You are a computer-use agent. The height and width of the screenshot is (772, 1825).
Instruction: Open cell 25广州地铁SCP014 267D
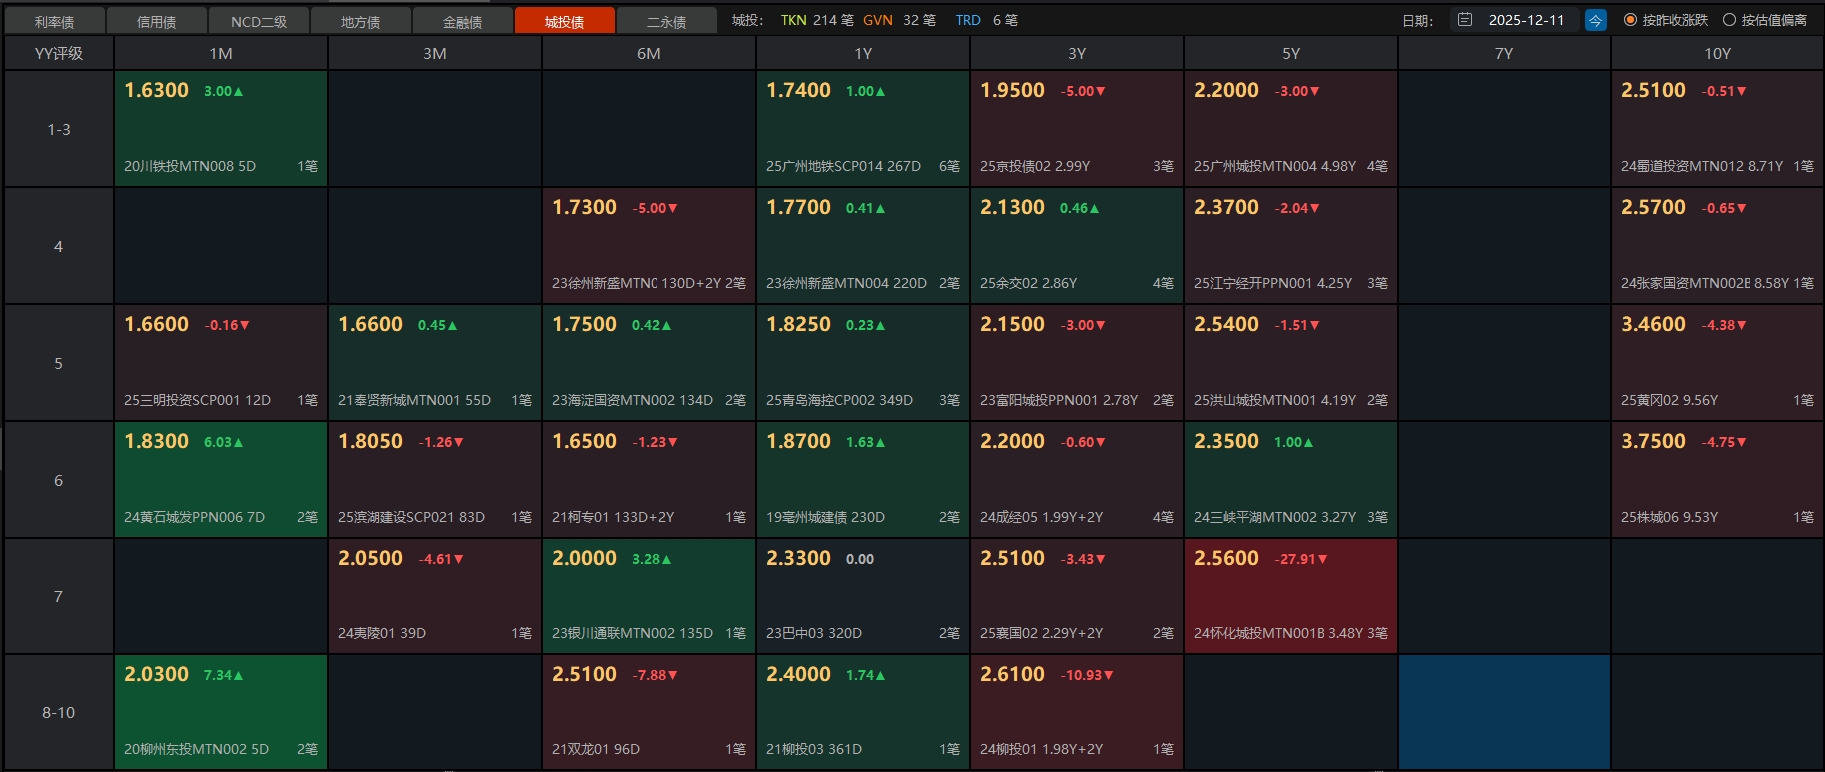(x=863, y=129)
